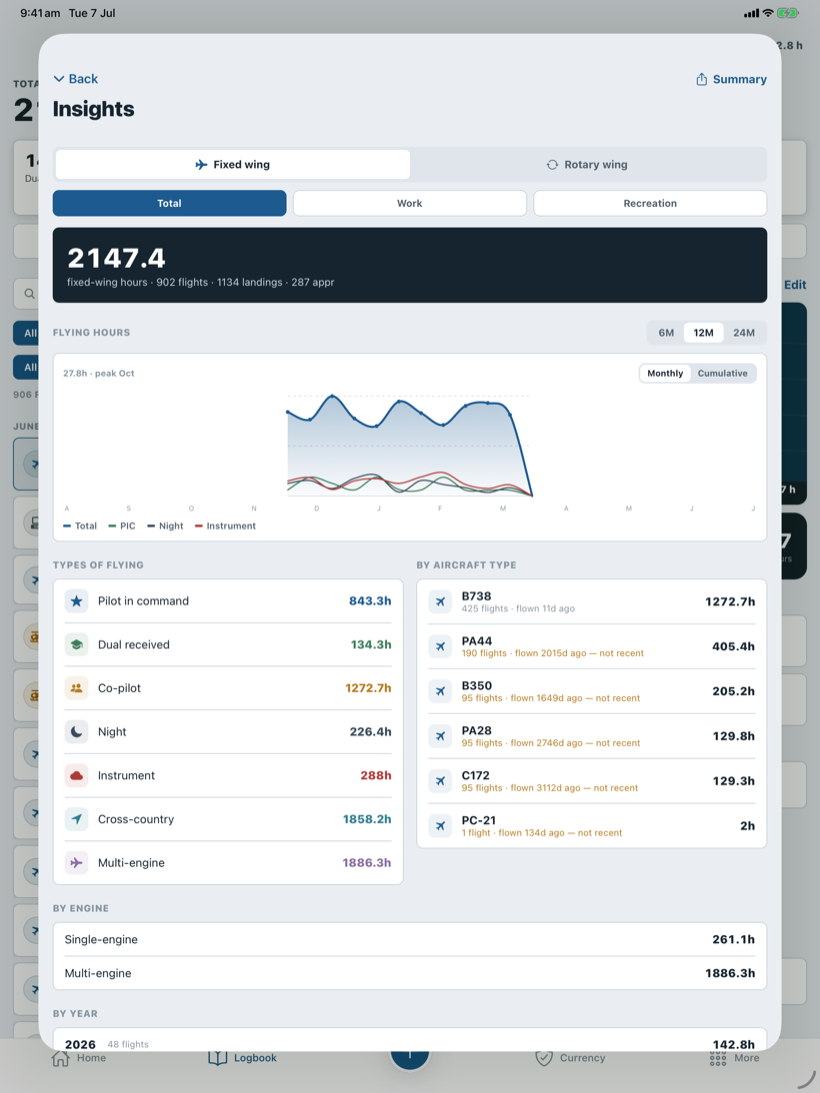Viewport: 820px width, 1093px height.
Task: Tap the rotor icon in Rotary wing
Action: (552, 165)
